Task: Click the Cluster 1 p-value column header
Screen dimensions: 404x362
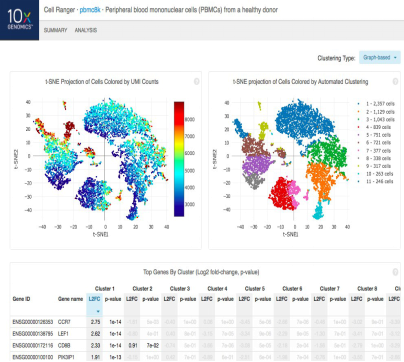Action: (x=113, y=299)
